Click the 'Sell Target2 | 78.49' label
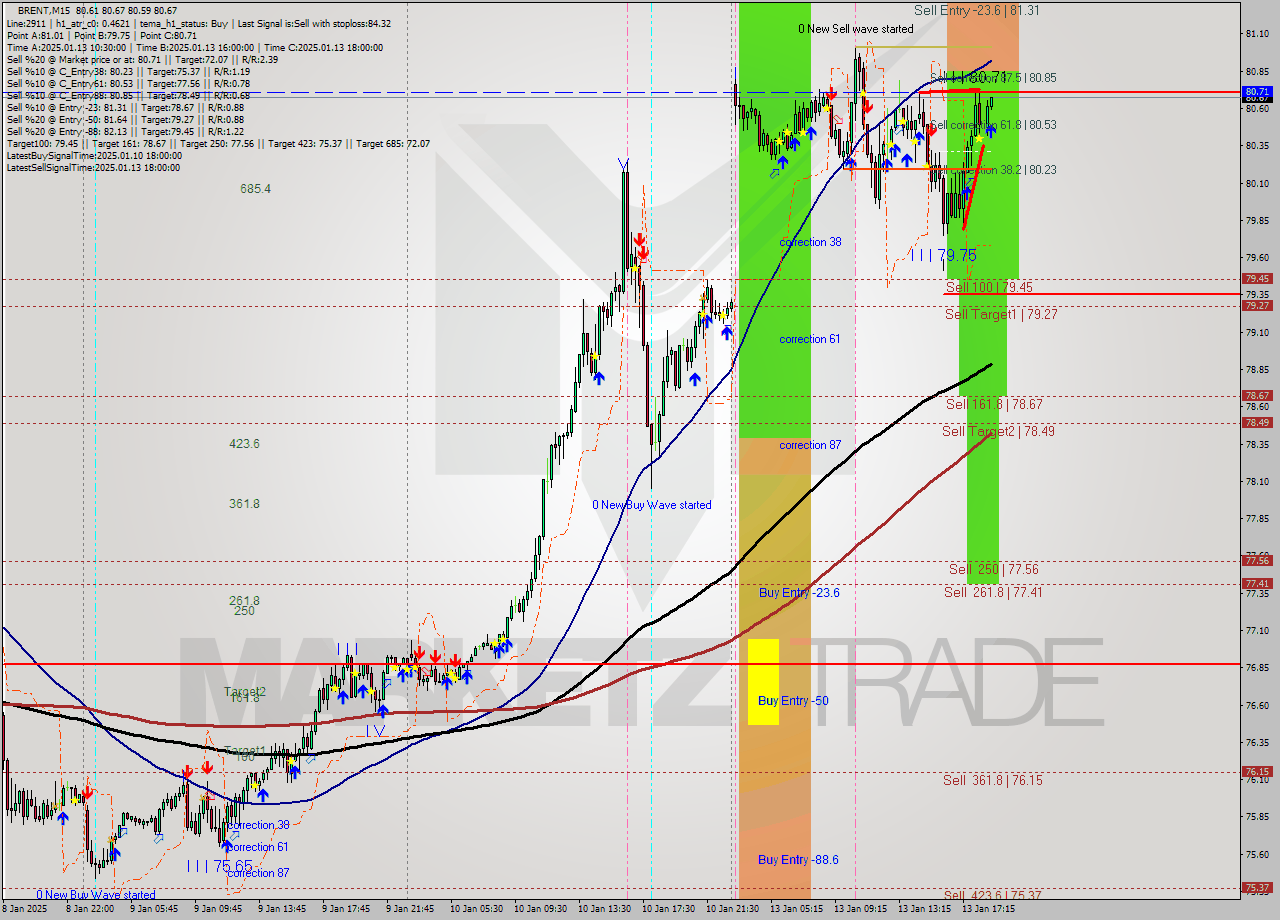Viewport: 1280px width, 920px height. click(998, 431)
